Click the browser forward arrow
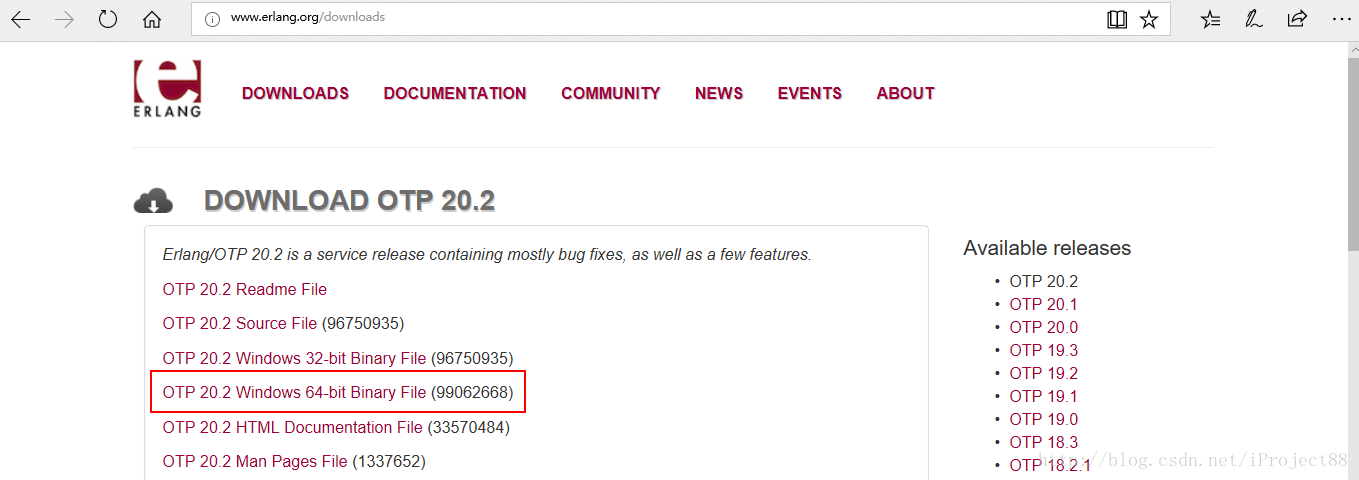Screen dimensions: 1359x480 click(65, 19)
